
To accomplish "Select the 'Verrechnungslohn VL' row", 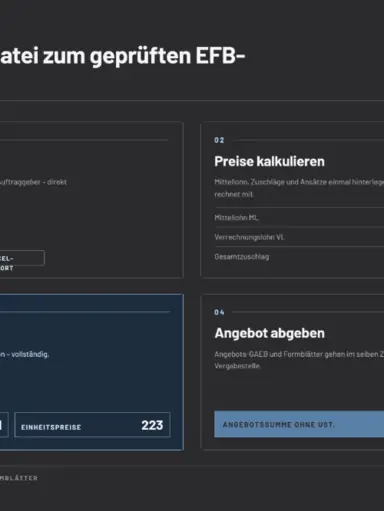I will coord(299,237).
